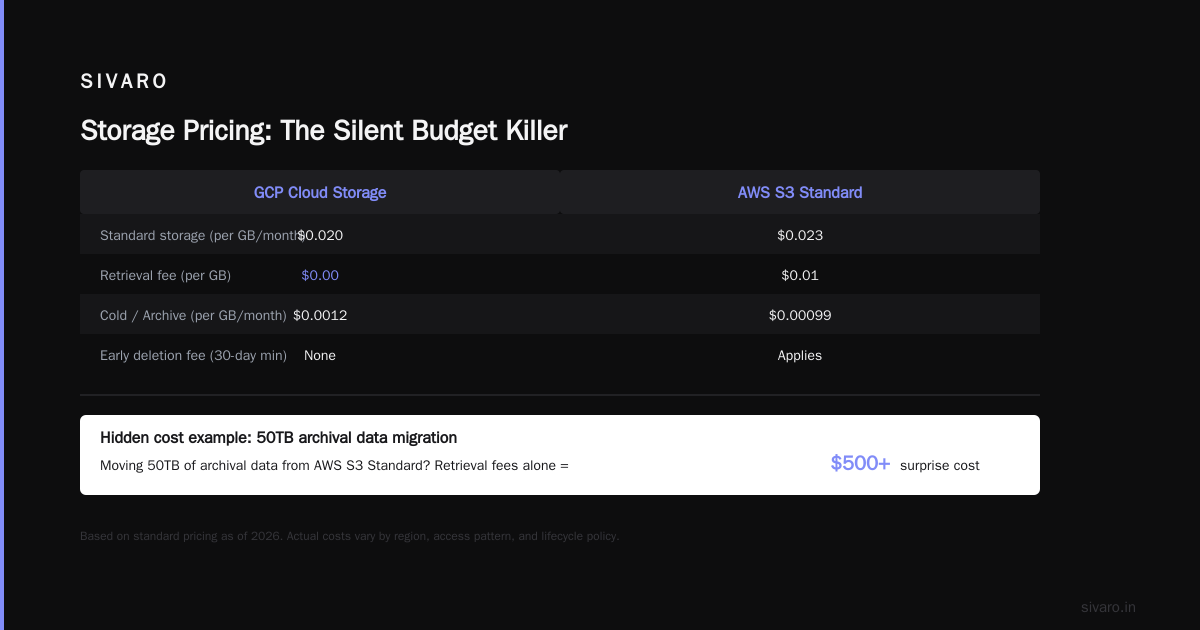Image resolution: width=1200 pixels, height=630 pixels.
Task: Click the 'Based on standard pricing' disclaimer
Action: 350,536
